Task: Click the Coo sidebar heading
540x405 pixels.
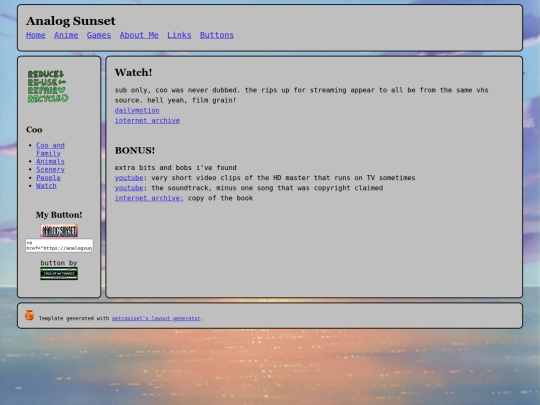Action: tap(34, 130)
